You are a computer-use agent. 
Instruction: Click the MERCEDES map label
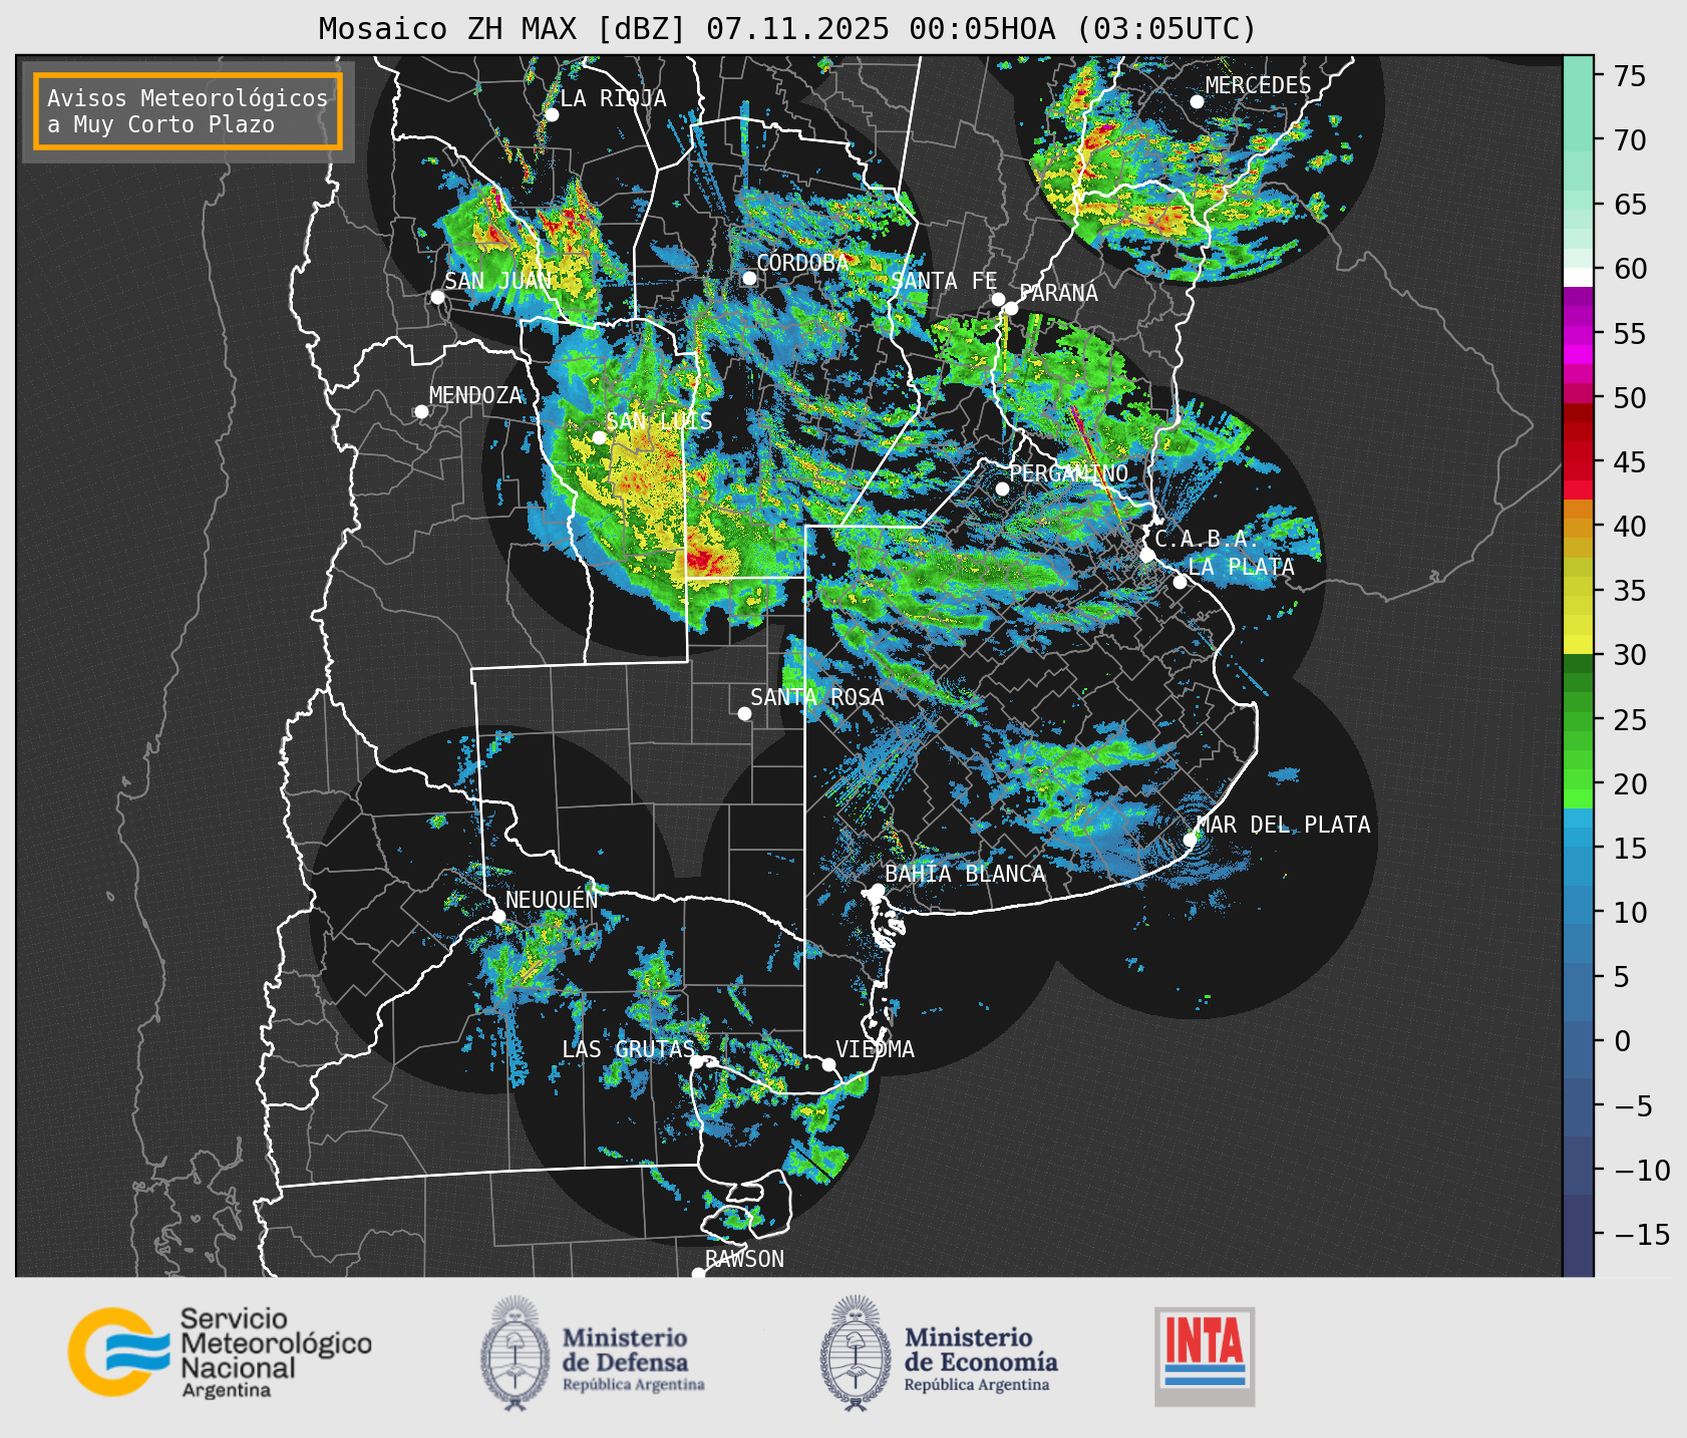(1258, 86)
